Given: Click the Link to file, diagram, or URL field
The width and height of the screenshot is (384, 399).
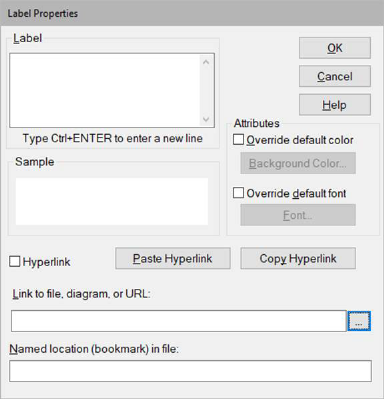Looking at the screenshot, I should 179,321.
